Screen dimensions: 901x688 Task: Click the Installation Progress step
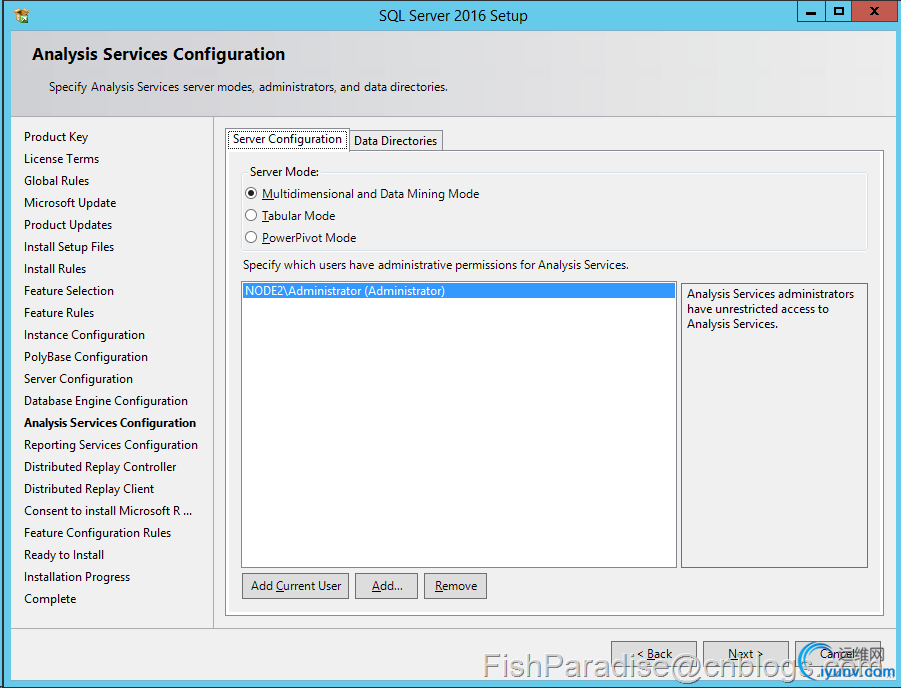click(x=77, y=577)
